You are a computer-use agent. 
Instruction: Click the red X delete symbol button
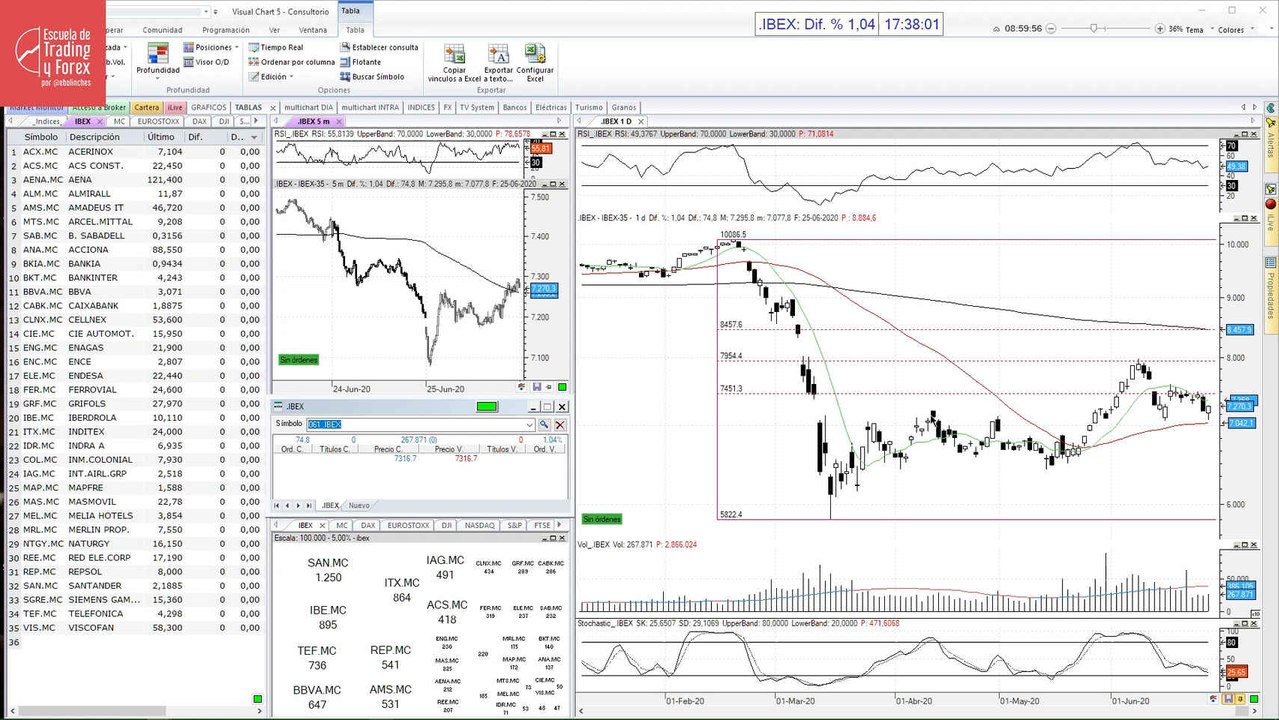[x=560, y=424]
